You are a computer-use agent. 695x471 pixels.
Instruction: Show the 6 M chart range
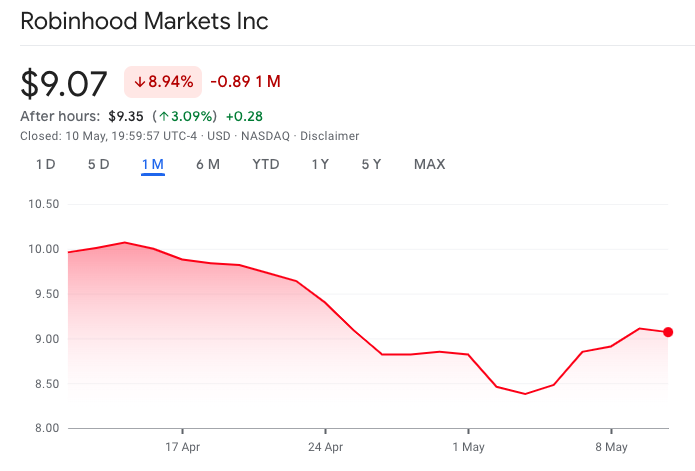[x=208, y=164]
